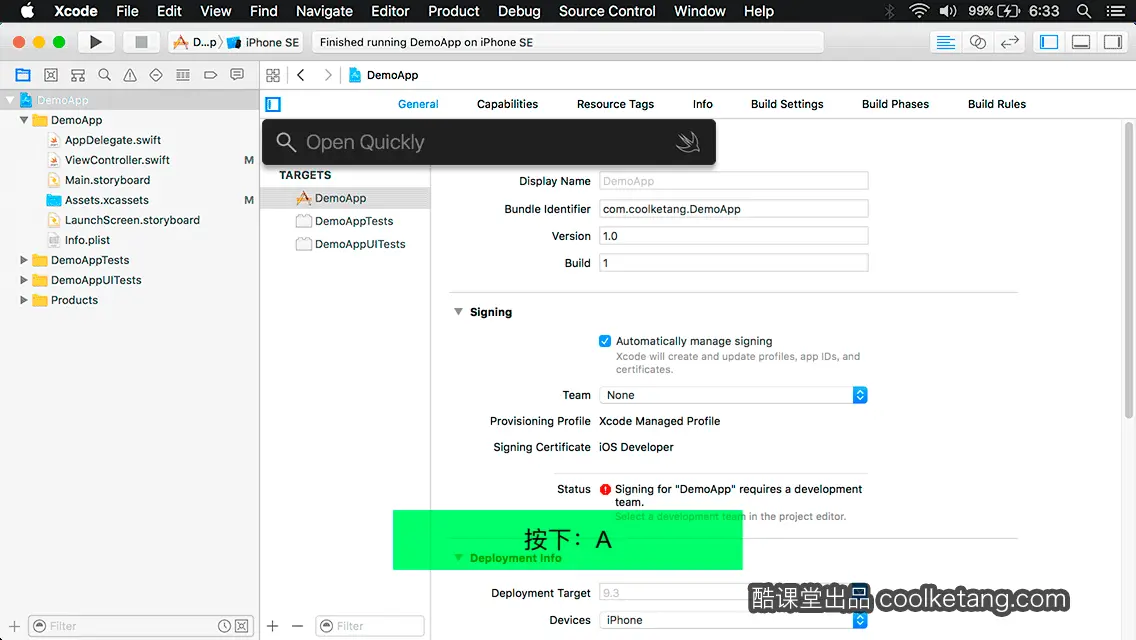This screenshot has width=1136, height=640.
Task: Hide the project and targets list
Action: pos(273,104)
